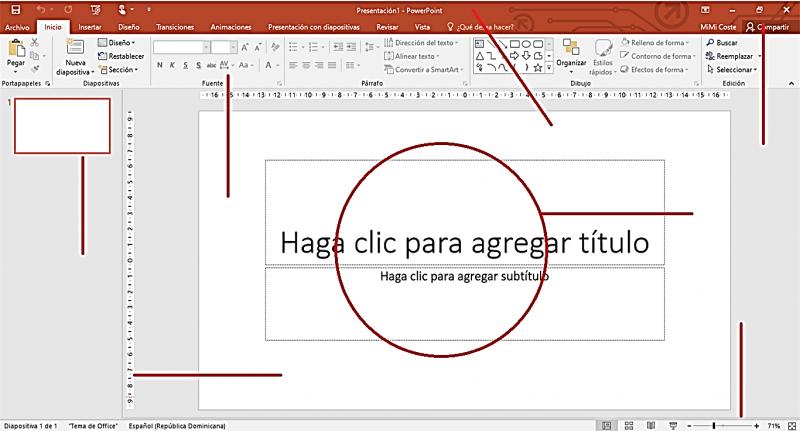Switch to the Revisar tab

(387, 27)
